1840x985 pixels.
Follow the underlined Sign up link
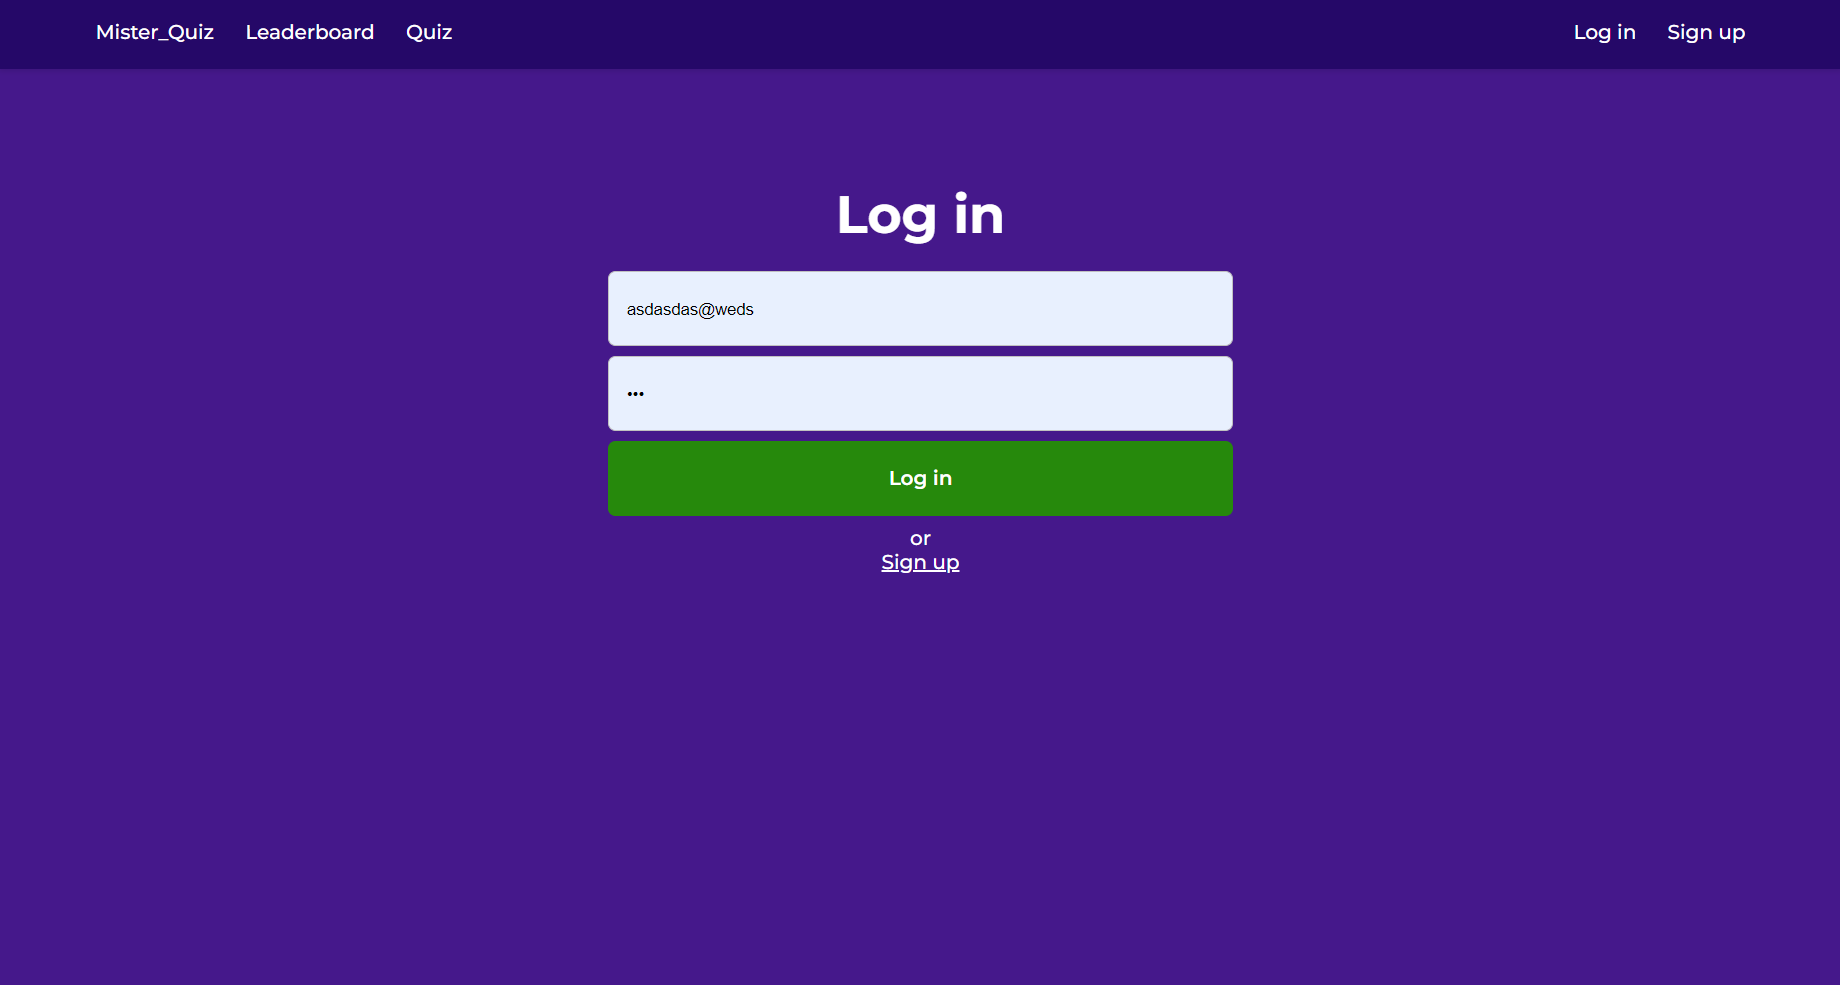click(919, 562)
